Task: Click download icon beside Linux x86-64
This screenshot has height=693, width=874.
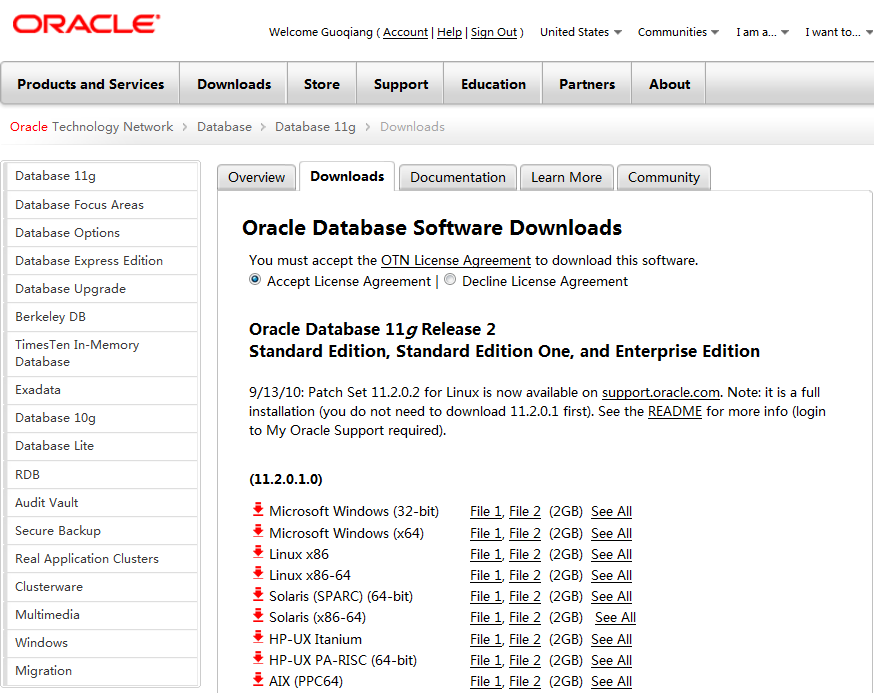Action: click(258, 575)
